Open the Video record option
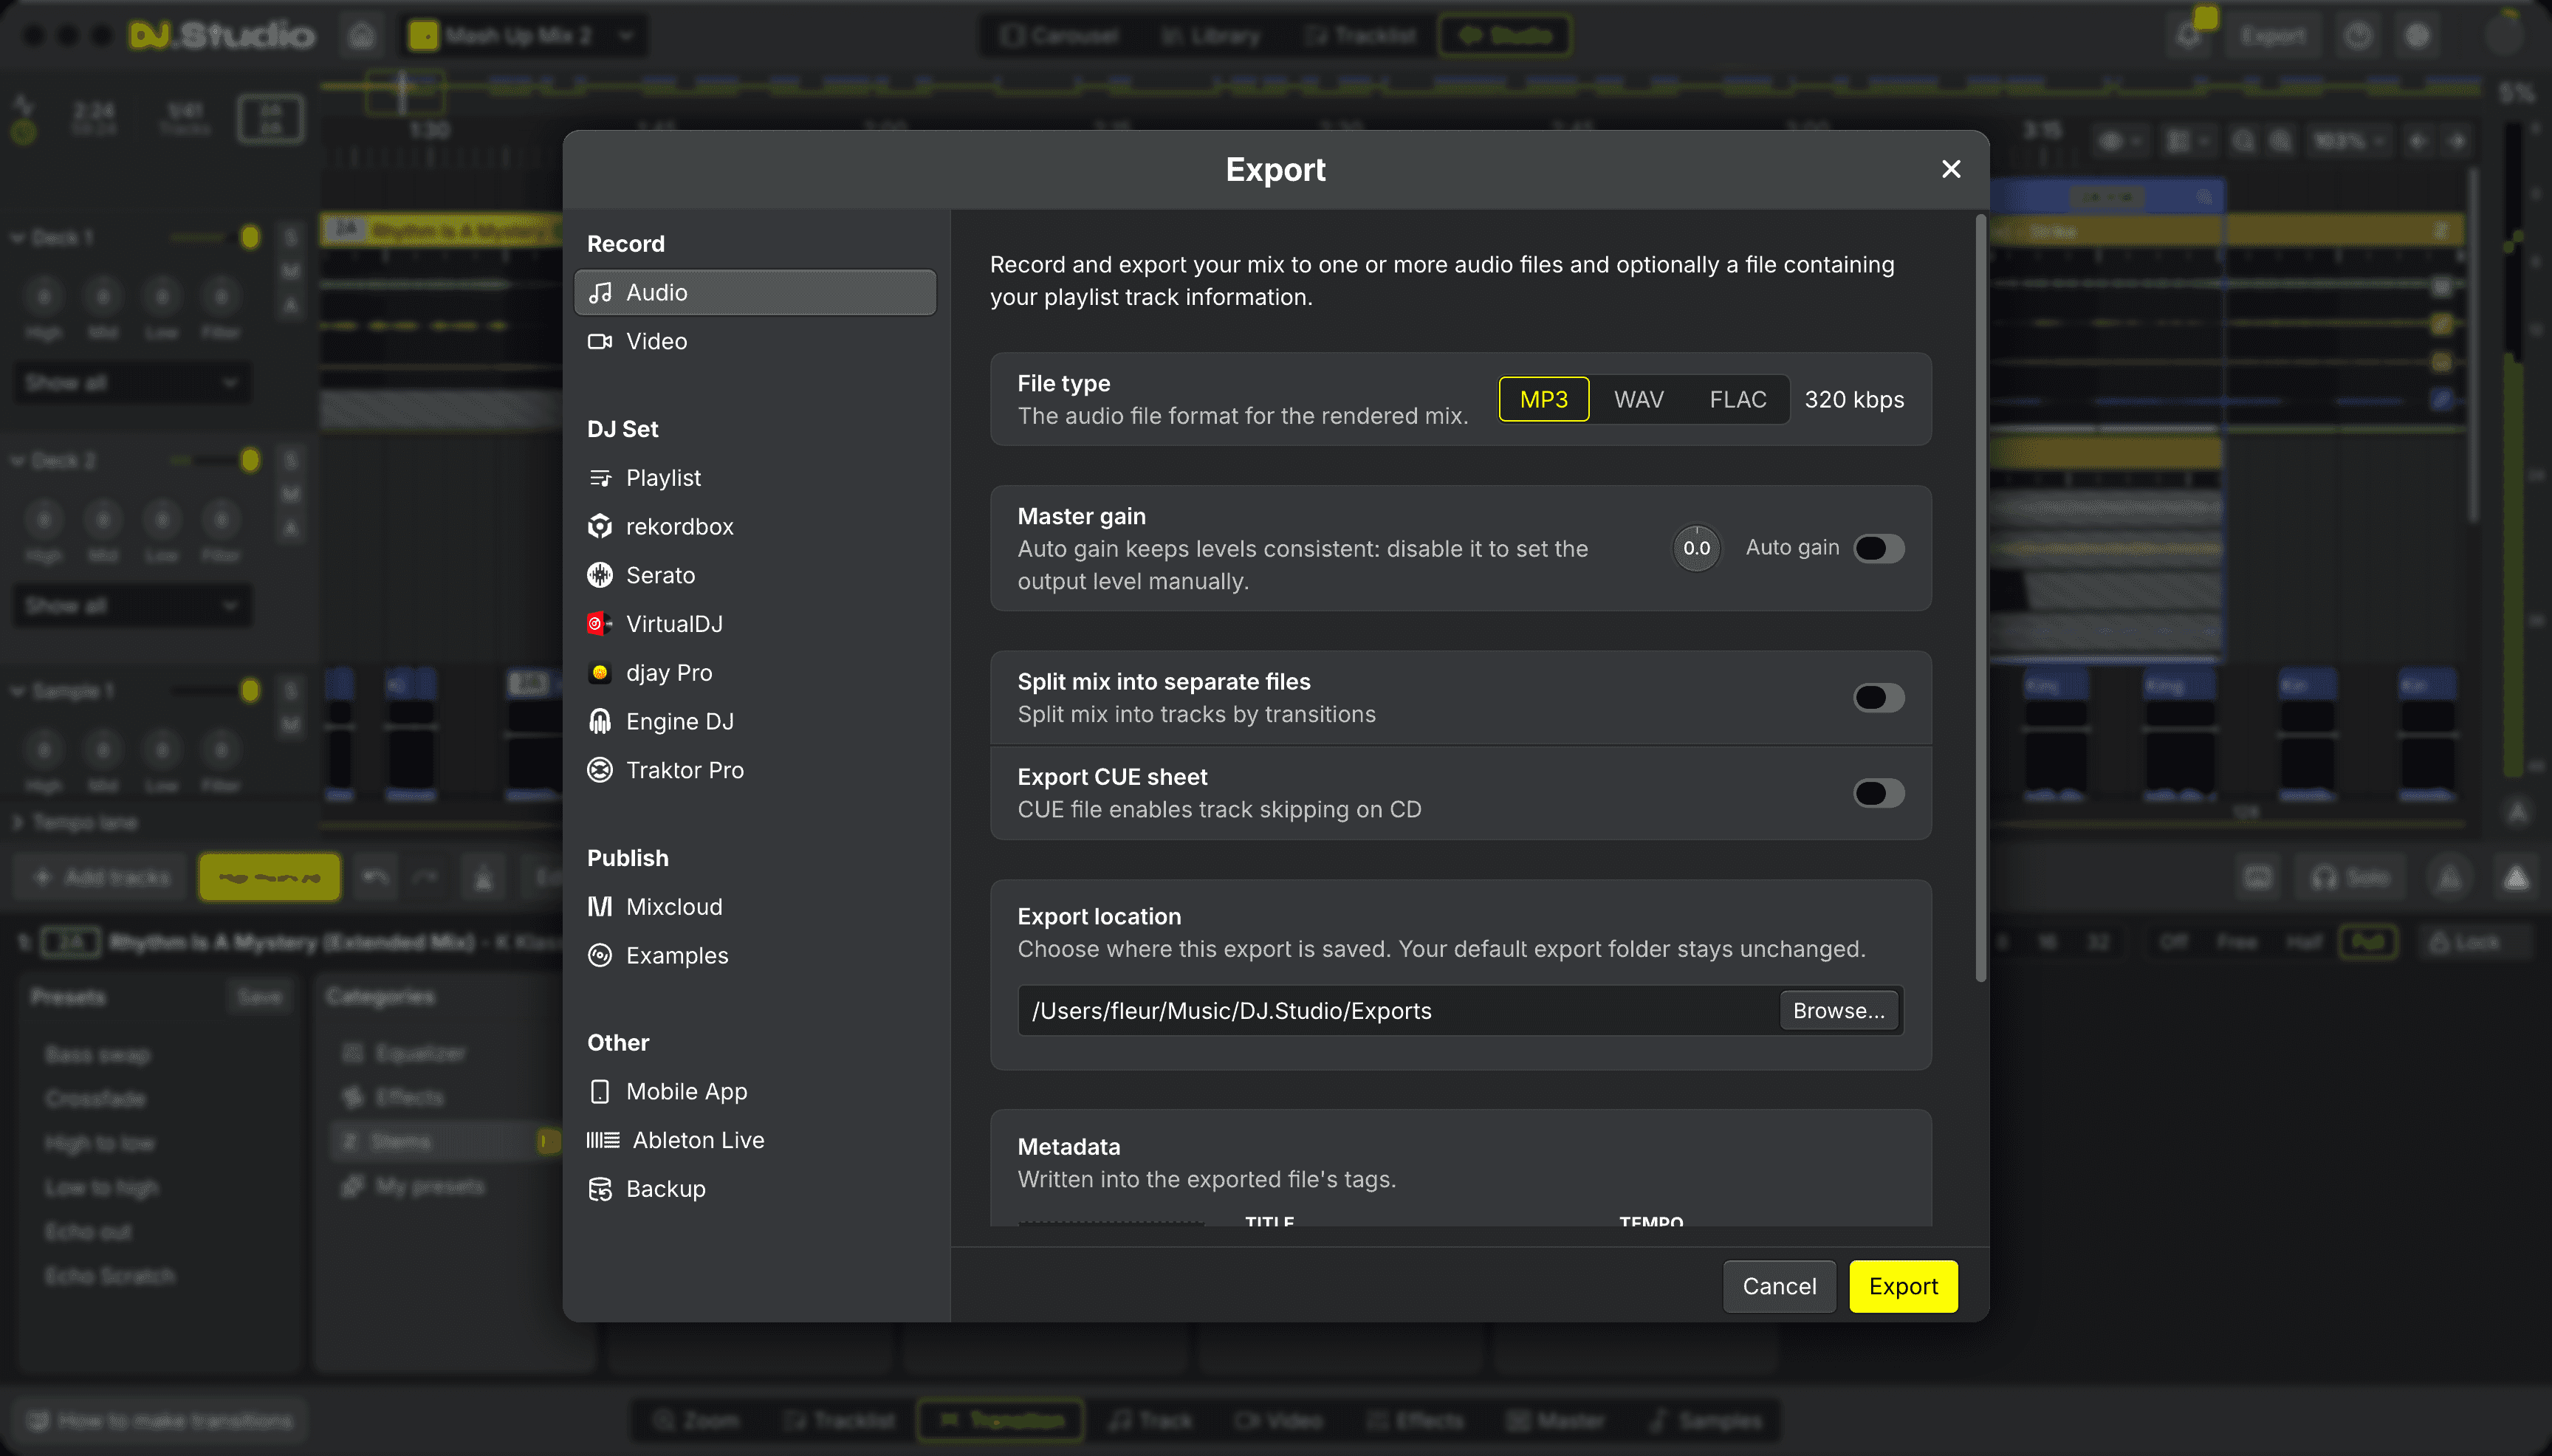Image resolution: width=2552 pixels, height=1456 pixels. coord(755,341)
